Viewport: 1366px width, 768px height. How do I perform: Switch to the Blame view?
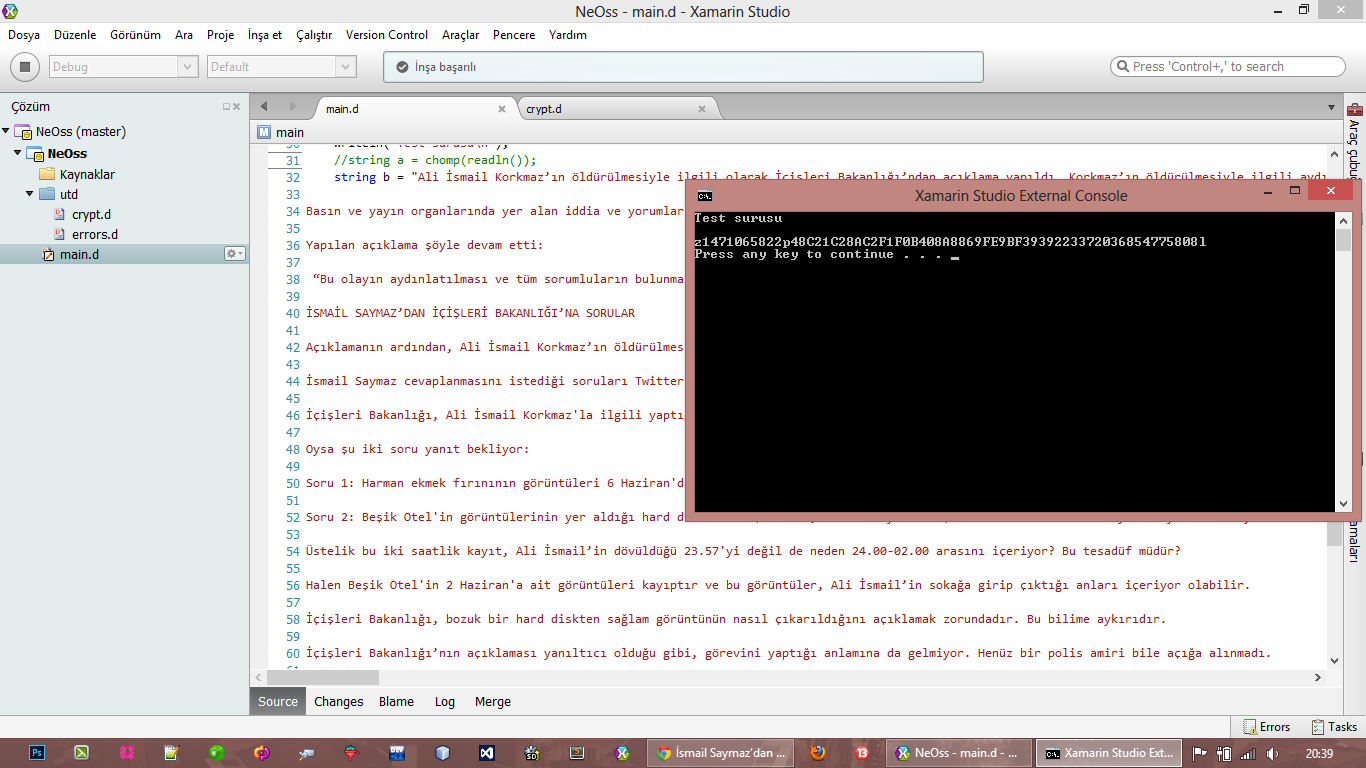pos(396,701)
